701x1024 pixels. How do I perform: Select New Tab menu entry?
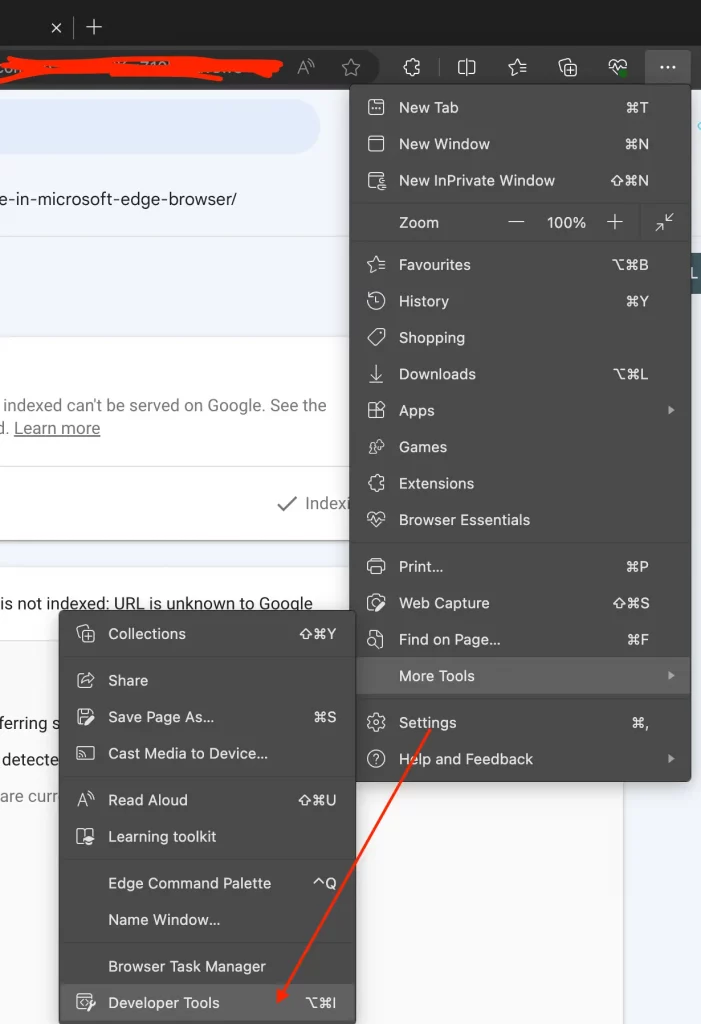[520, 108]
